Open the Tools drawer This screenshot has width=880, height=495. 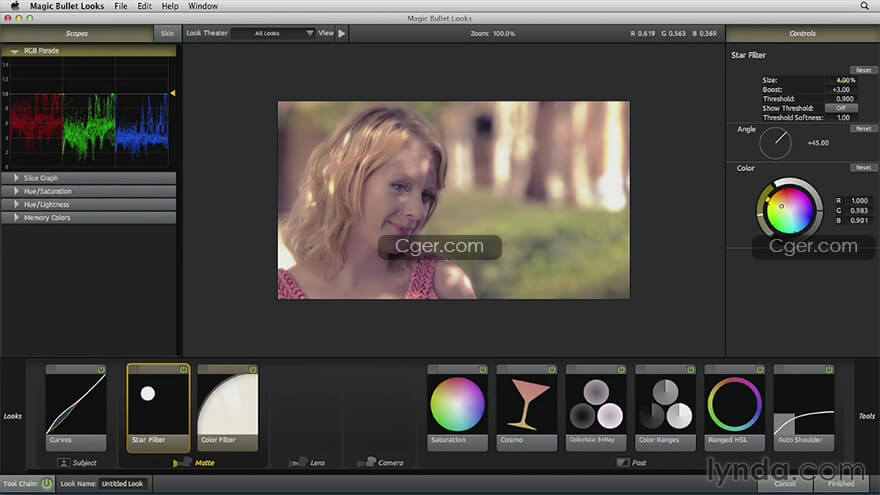867,416
